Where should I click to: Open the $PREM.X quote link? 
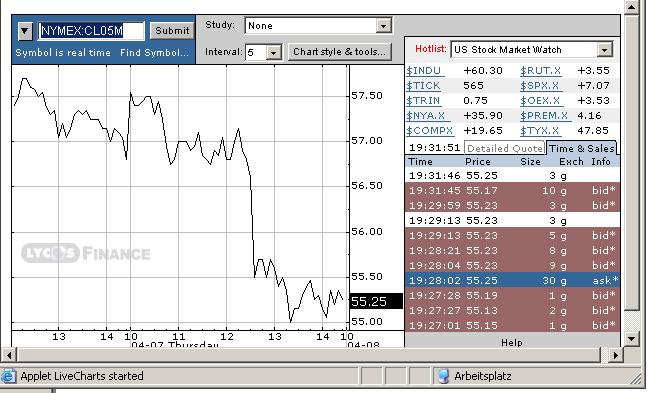point(545,116)
